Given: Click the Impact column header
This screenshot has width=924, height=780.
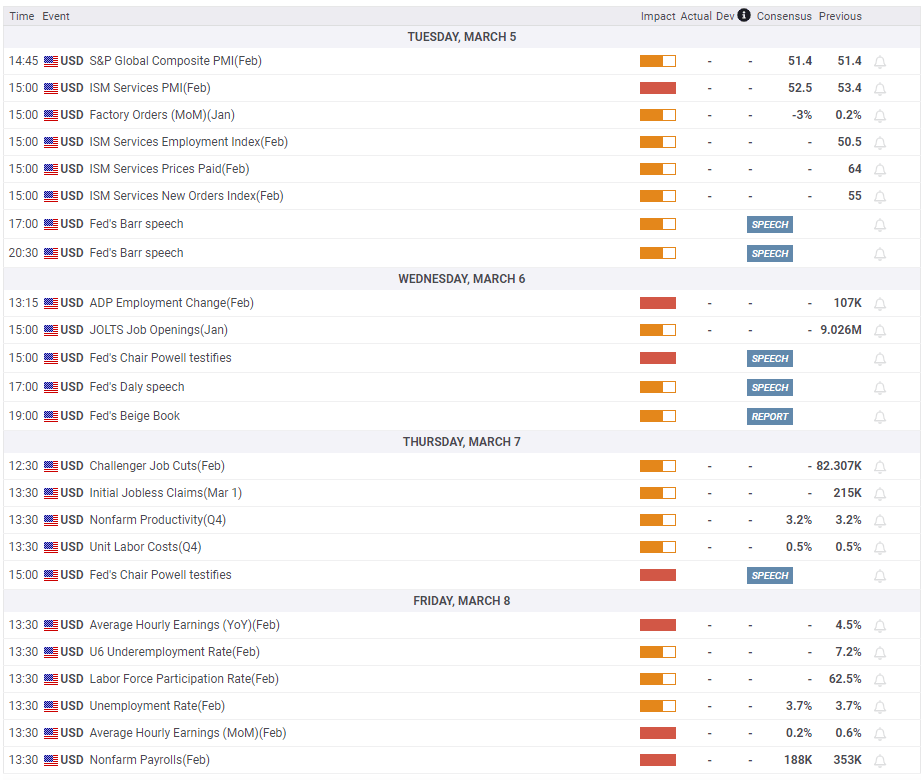Looking at the screenshot, I should [x=658, y=16].
